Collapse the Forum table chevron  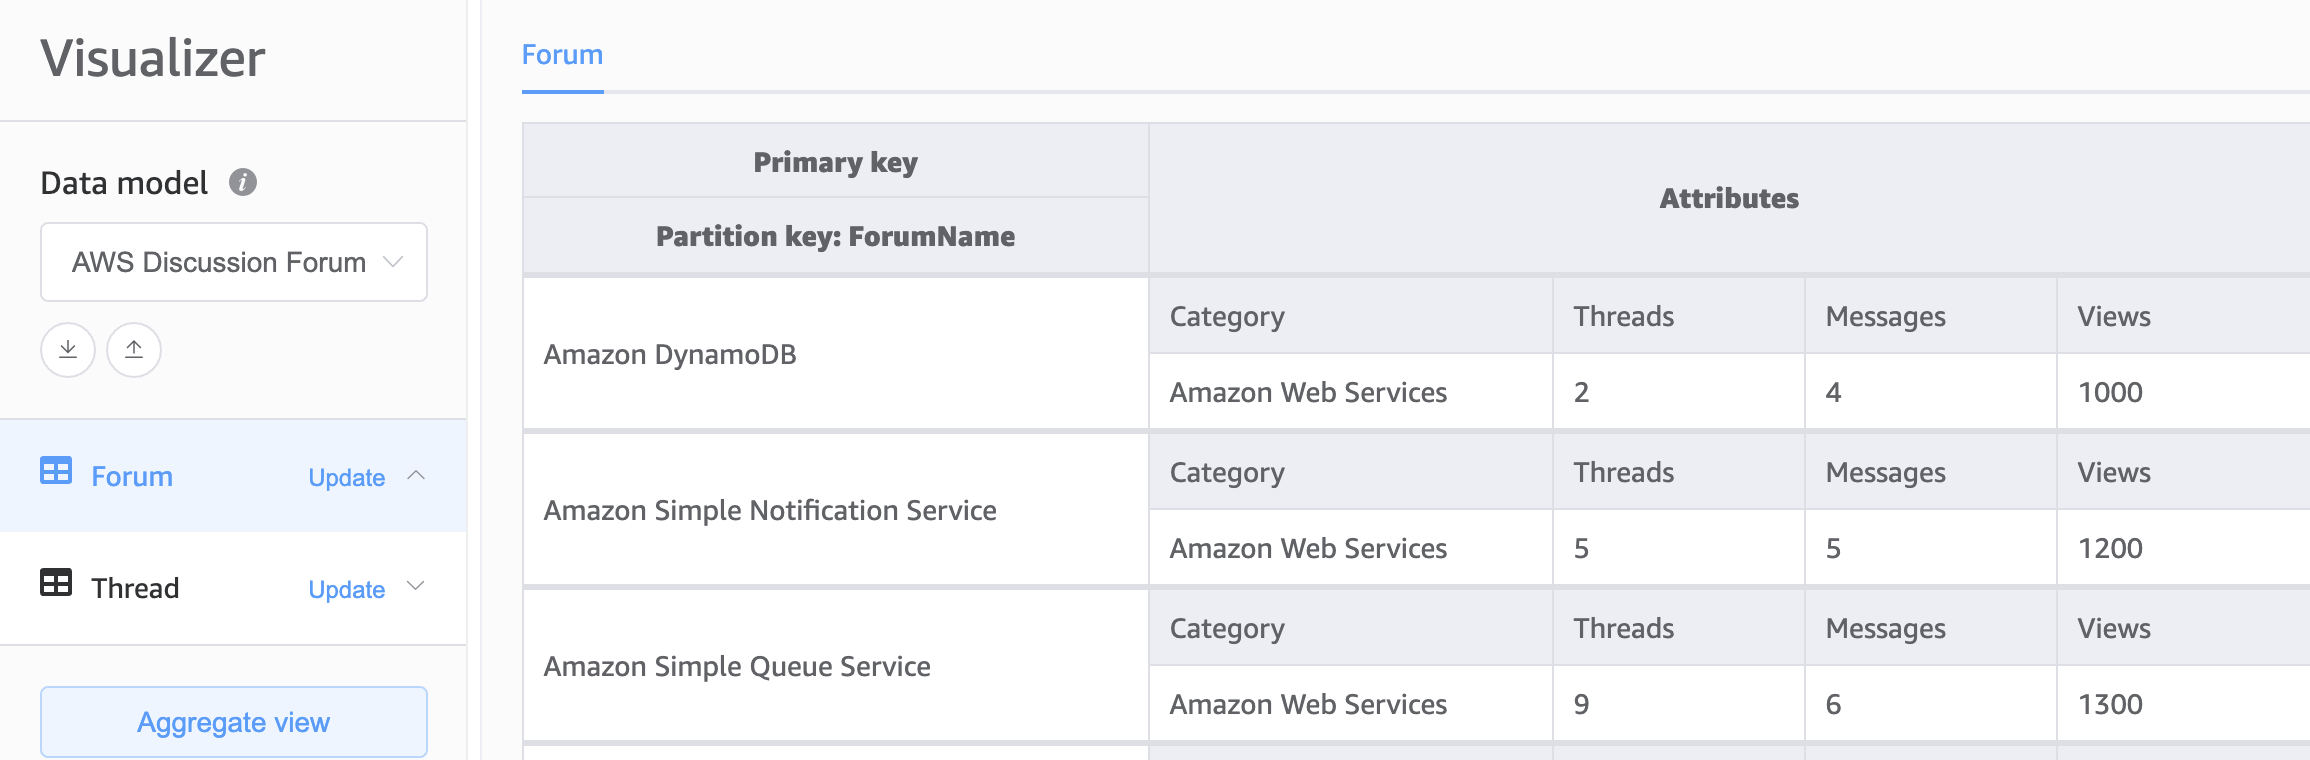click(417, 475)
